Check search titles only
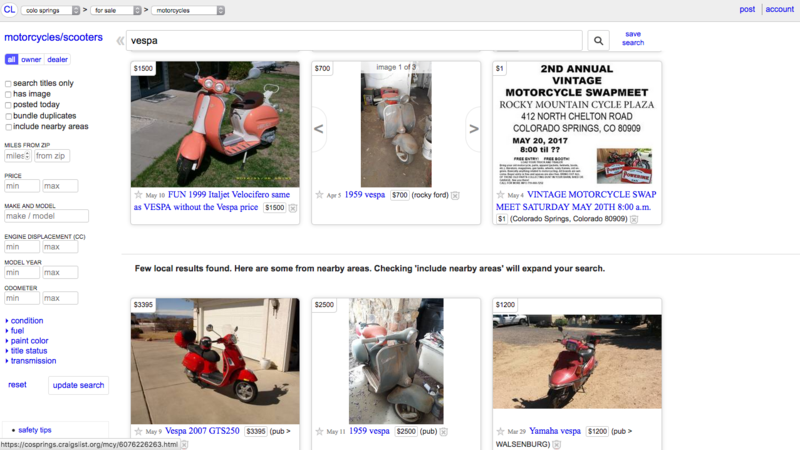The height and width of the screenshot is (450, 800). tap(8, 84)
